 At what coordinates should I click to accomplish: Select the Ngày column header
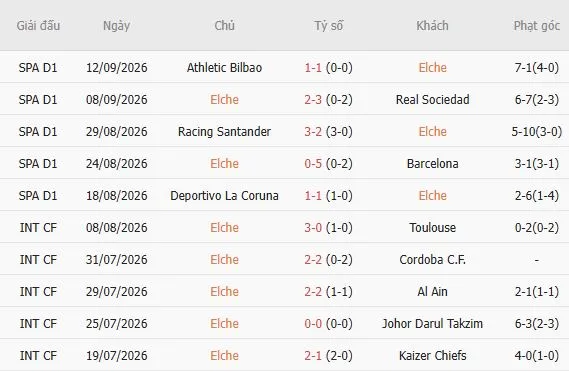116,26
